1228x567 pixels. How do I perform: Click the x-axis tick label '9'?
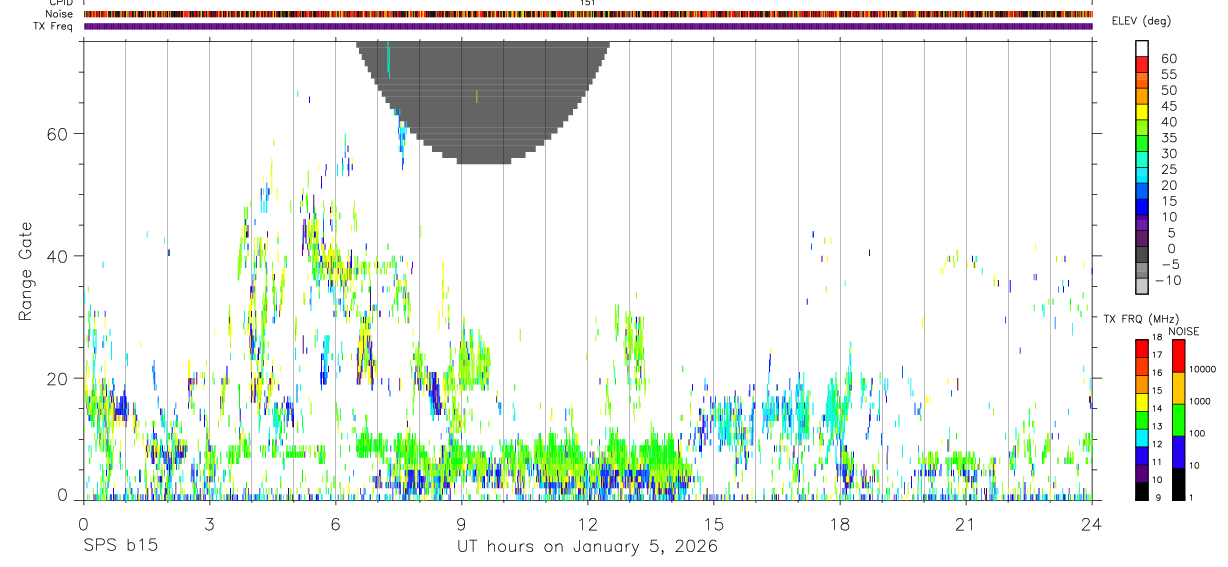tap(462, 524)
